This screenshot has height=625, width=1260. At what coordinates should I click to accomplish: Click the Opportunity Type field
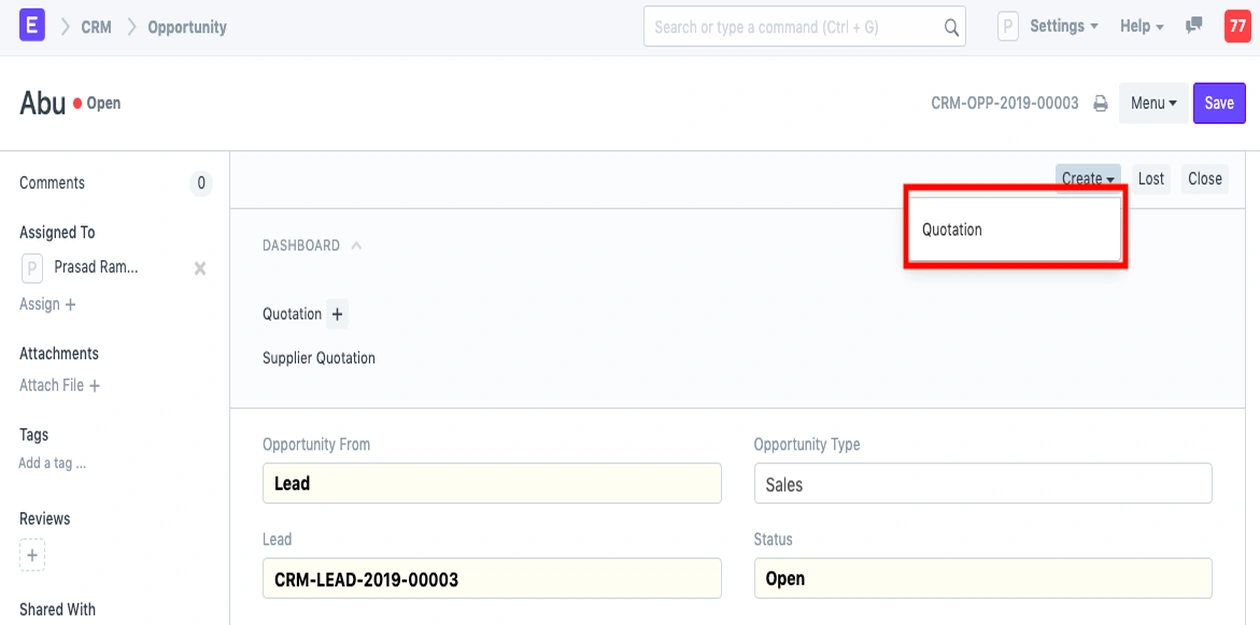[982, 484]
